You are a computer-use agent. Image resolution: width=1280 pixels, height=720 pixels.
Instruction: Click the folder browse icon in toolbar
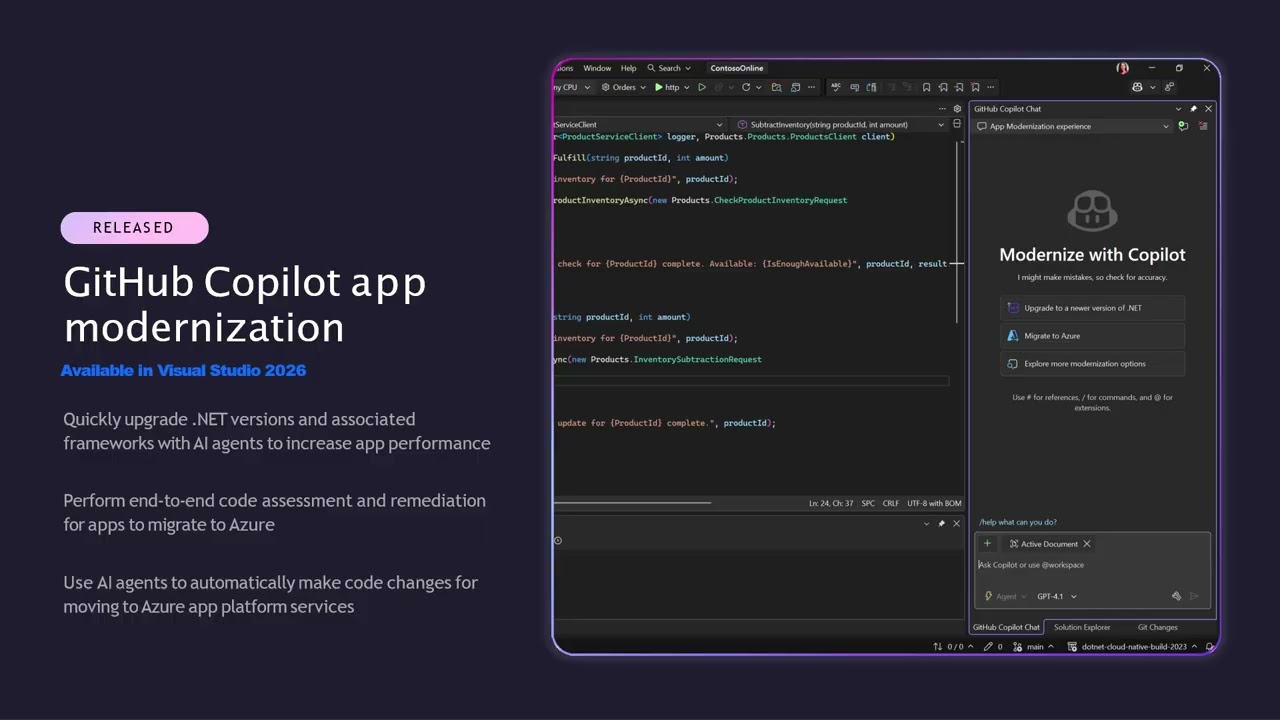778,87
